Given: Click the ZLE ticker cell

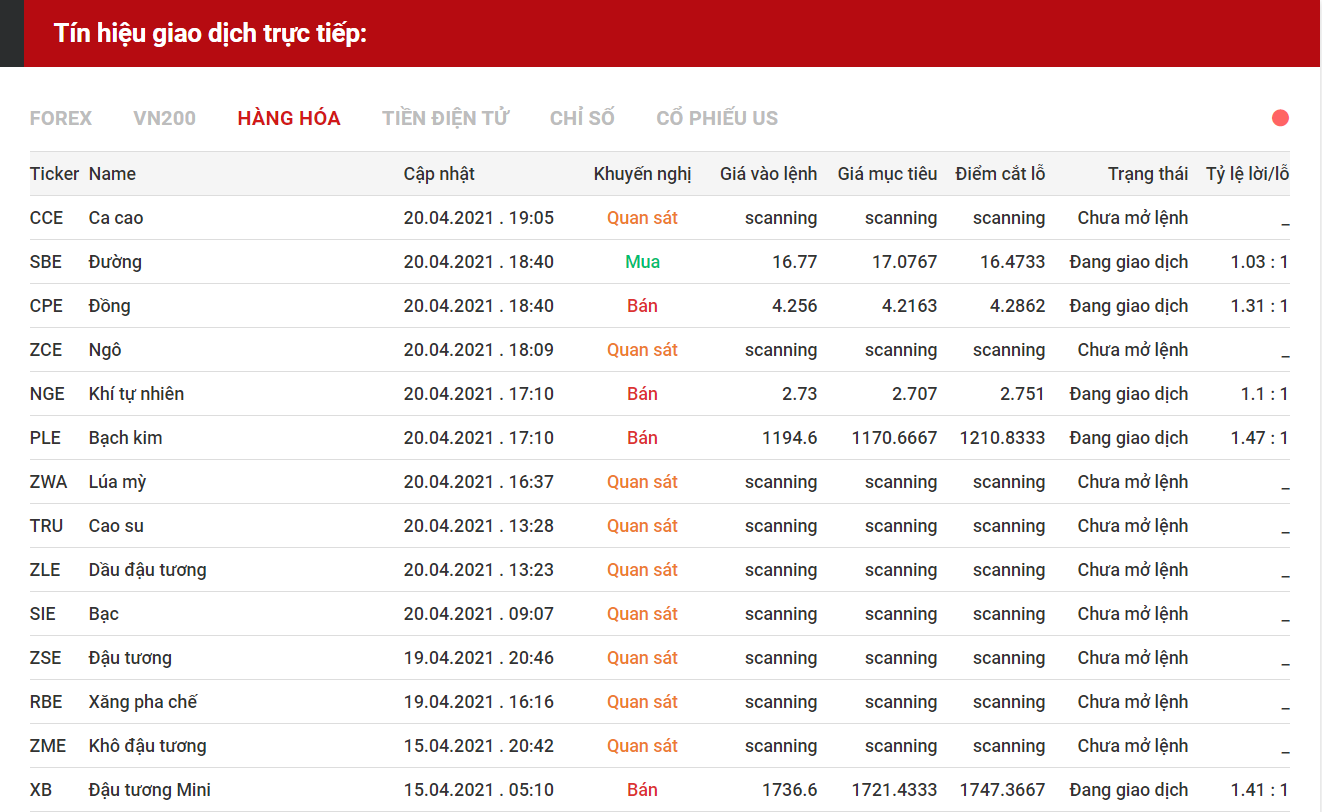Looking at the screenshot, I should point(45,570).
